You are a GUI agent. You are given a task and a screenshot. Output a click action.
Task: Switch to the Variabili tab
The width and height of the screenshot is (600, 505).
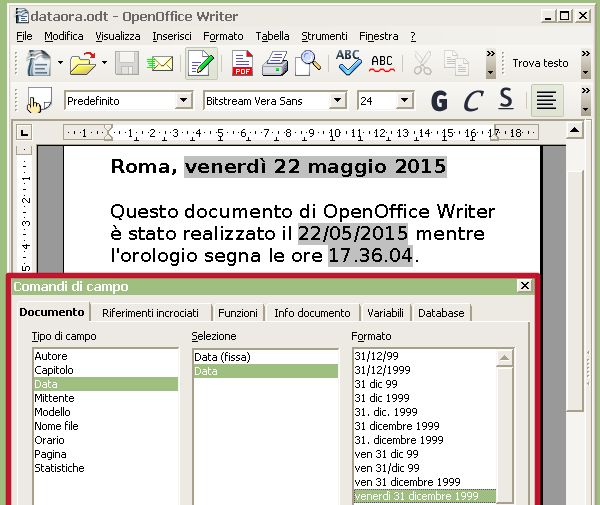(385, 313)
